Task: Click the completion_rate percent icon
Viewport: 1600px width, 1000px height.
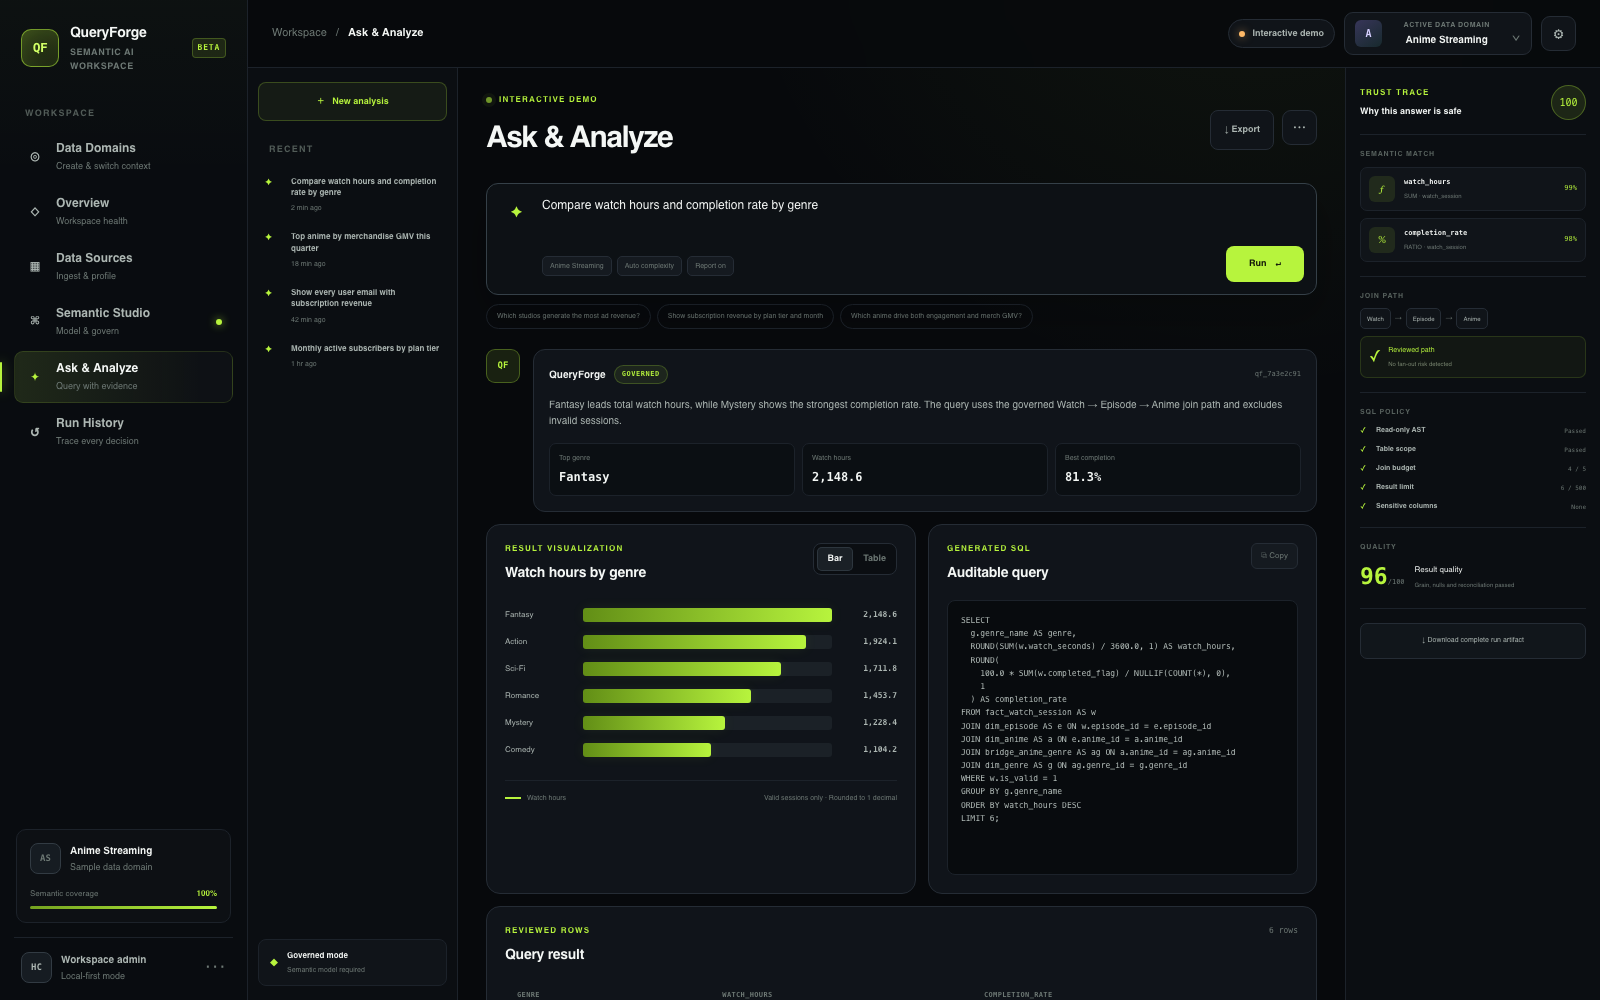Action: coord(1382,240)
